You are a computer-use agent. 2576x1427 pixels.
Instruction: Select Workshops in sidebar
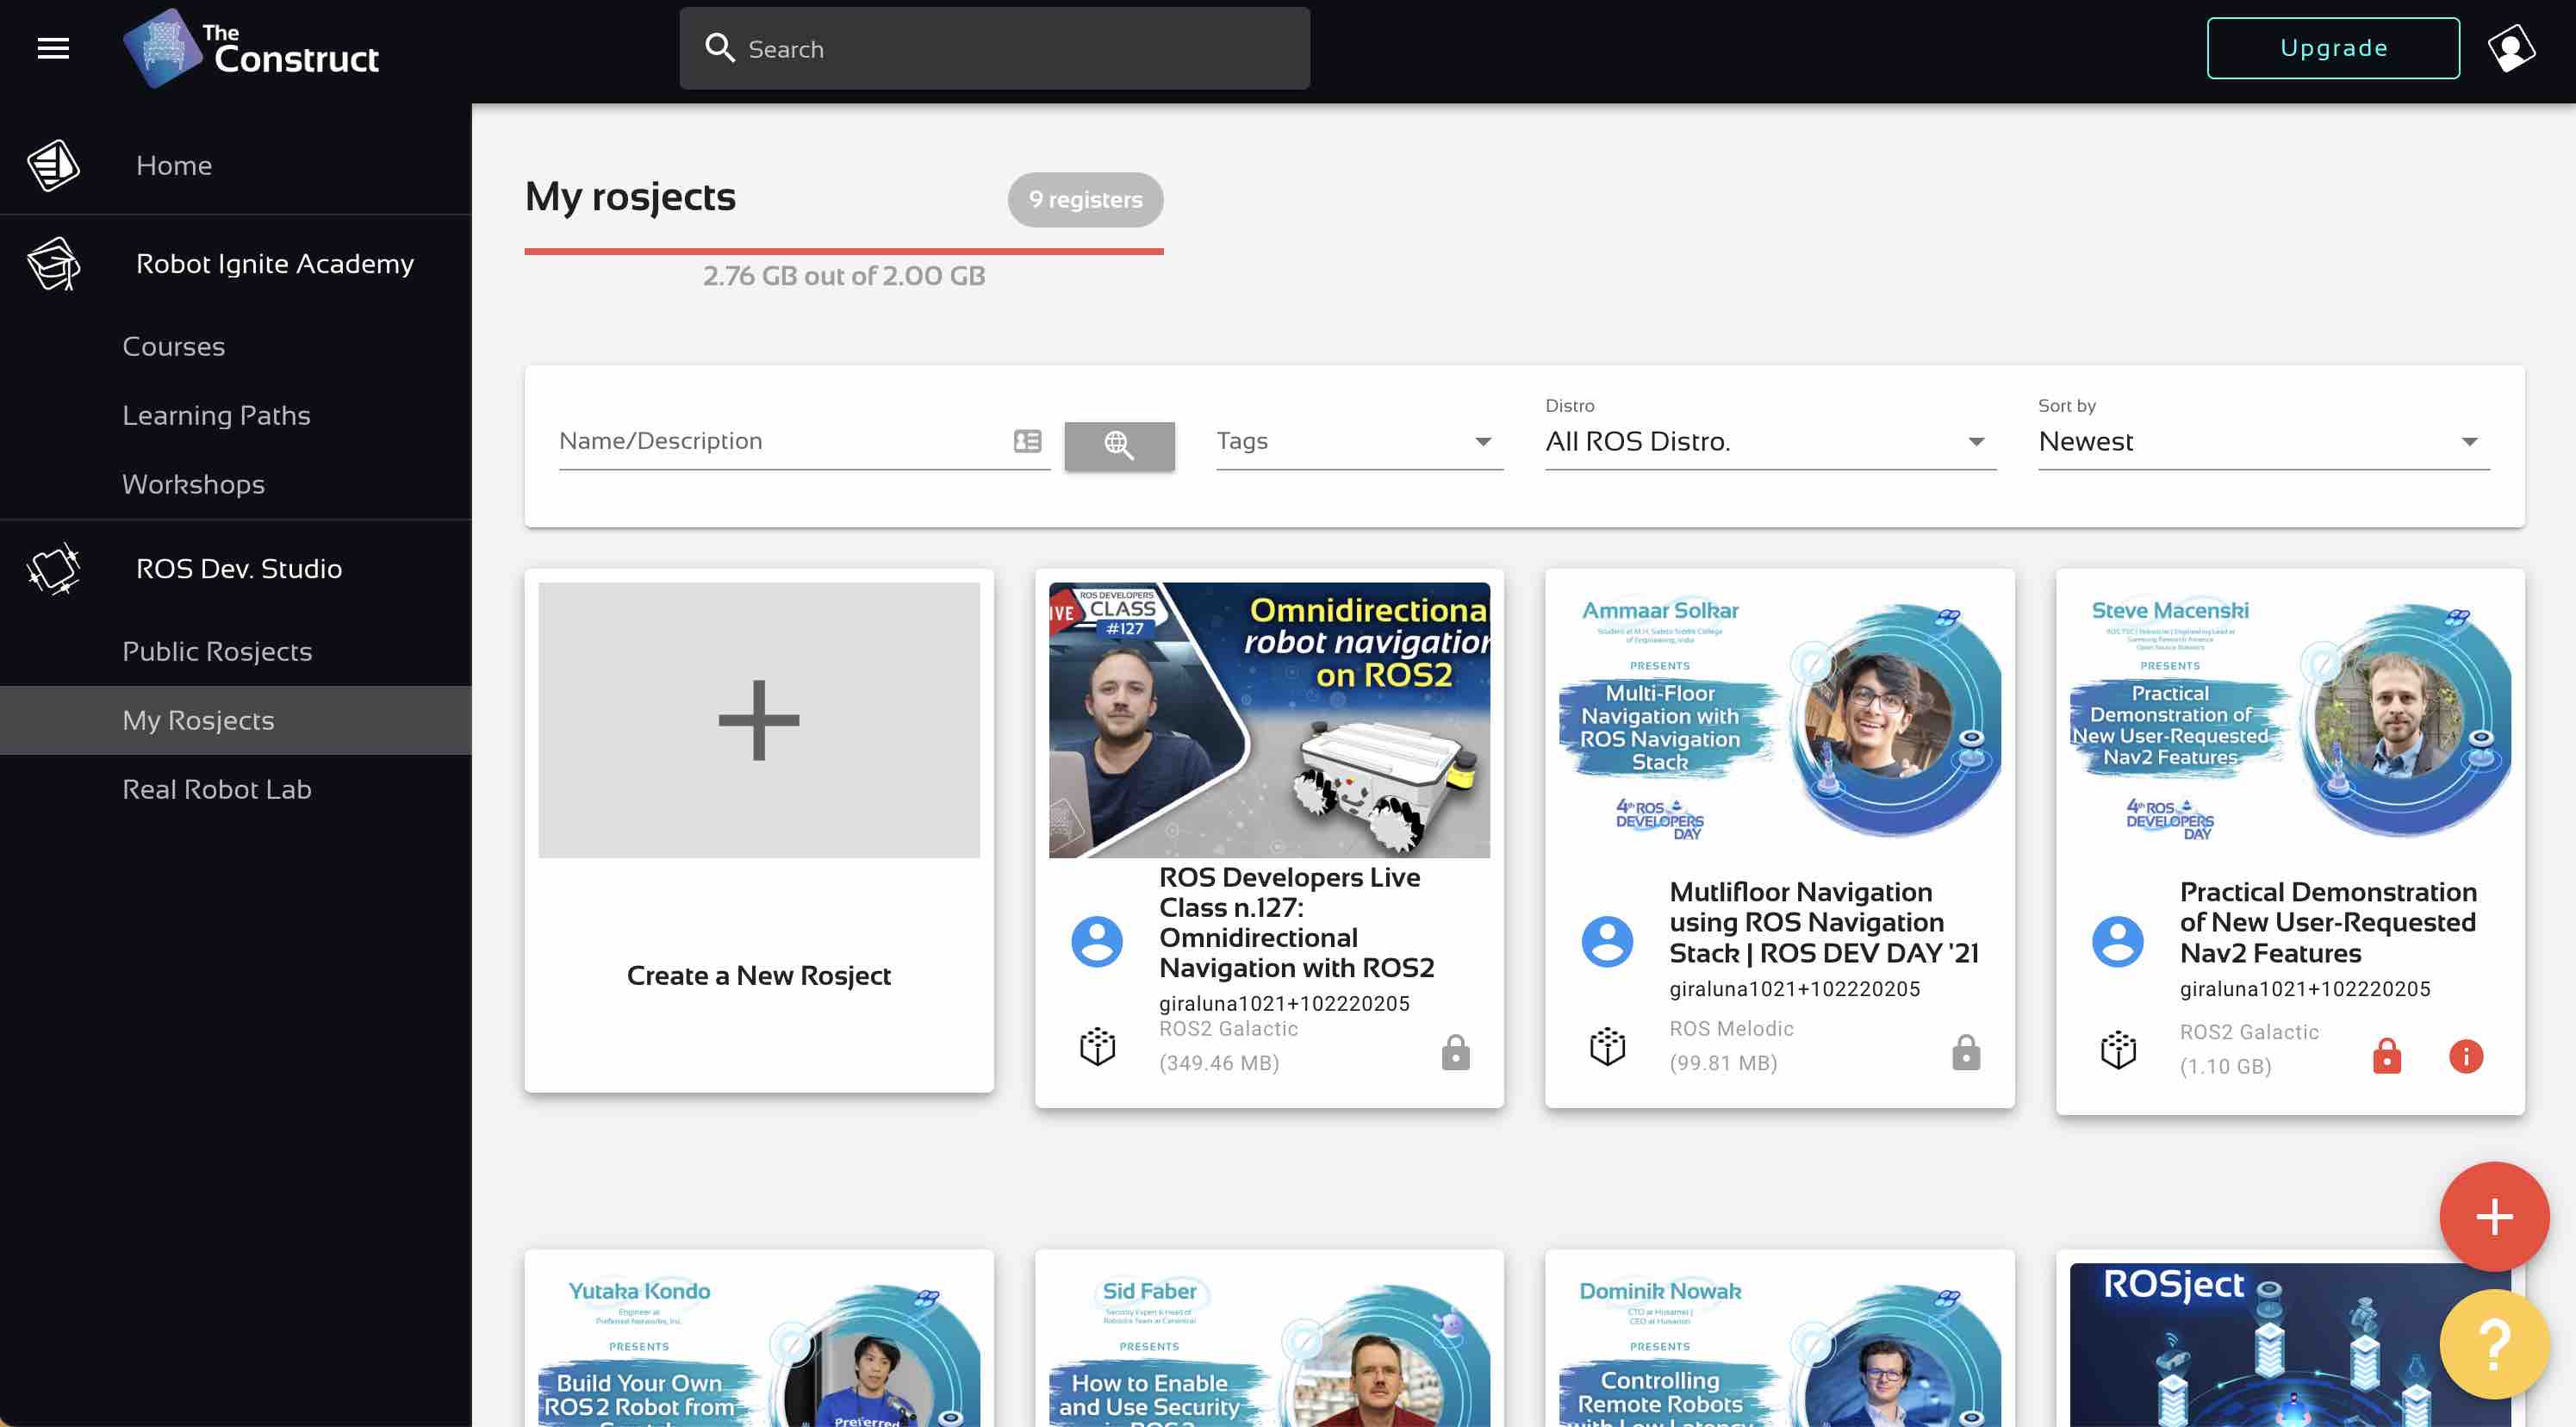tap(193, 484)
